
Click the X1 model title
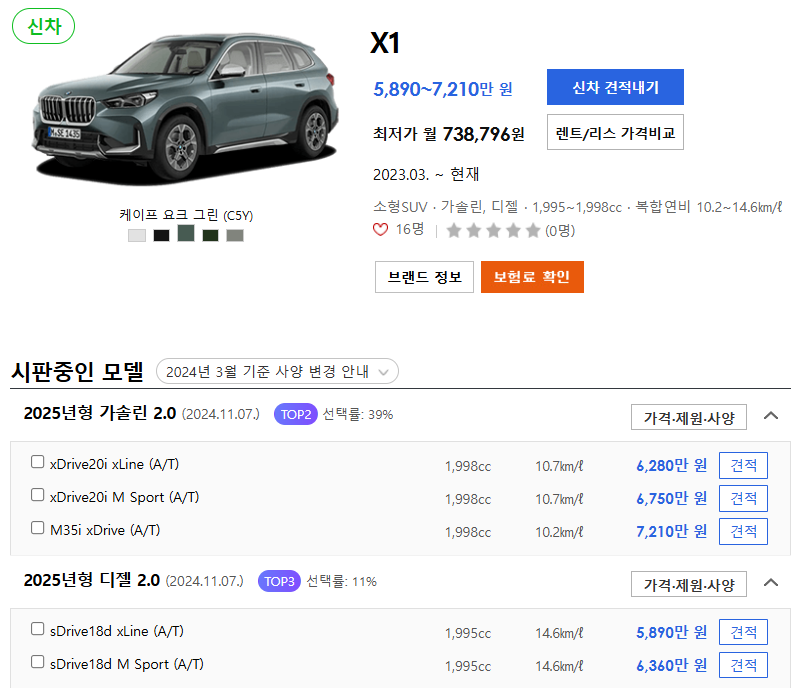click(x=384, y=43)
